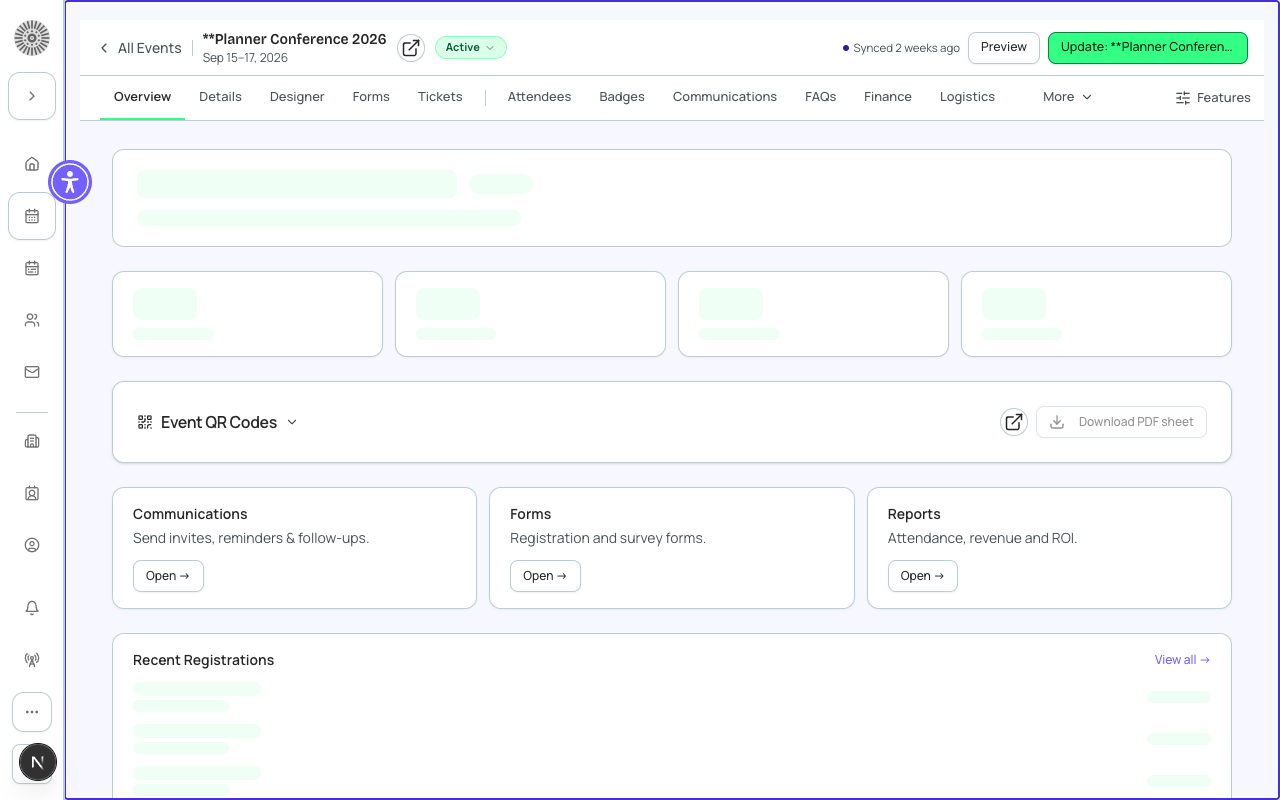Switch to the Attendees tab
1280x800 pixels.
point(539,97)
